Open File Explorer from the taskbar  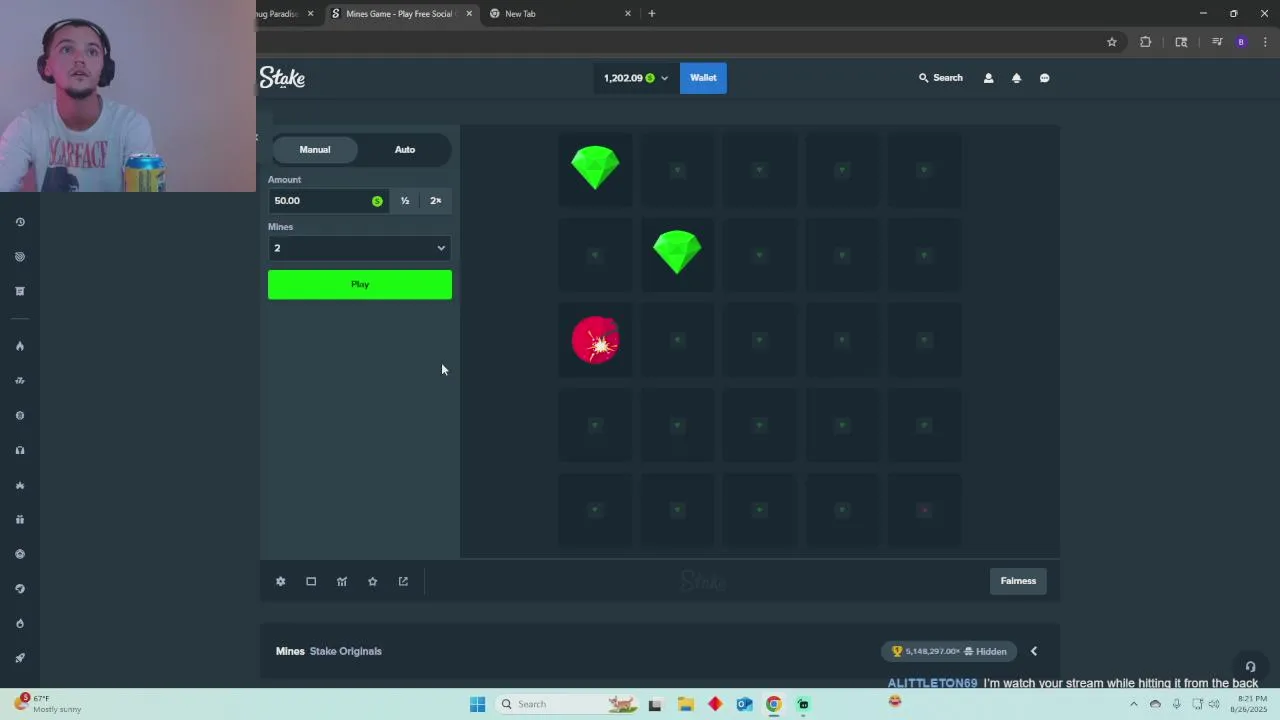[x=685, y=704]
